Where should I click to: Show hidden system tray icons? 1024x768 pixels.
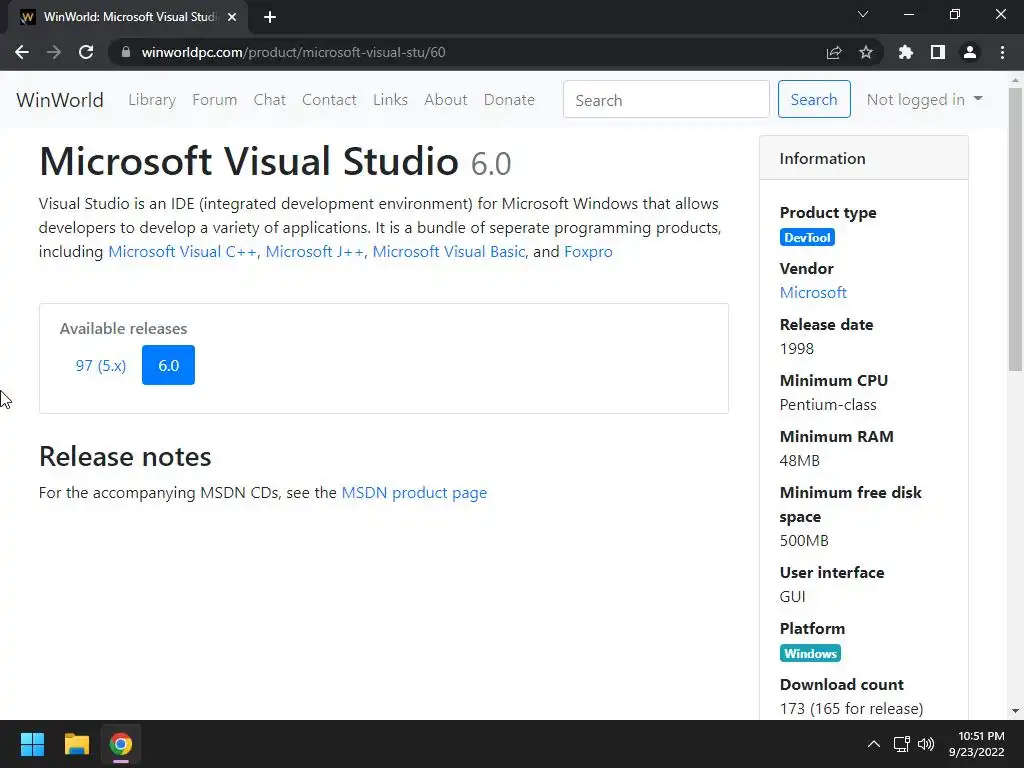coord(873,744)
